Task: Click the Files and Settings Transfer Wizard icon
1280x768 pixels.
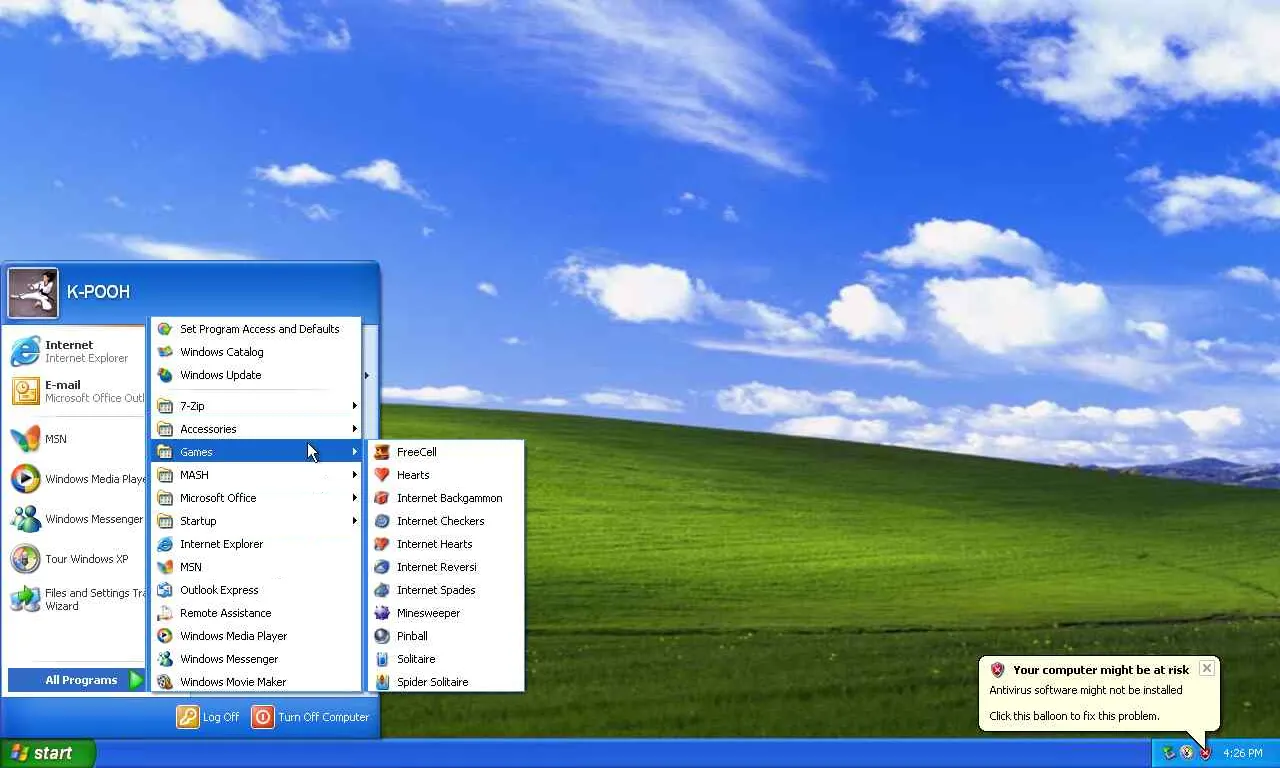Action: [25, 599]
